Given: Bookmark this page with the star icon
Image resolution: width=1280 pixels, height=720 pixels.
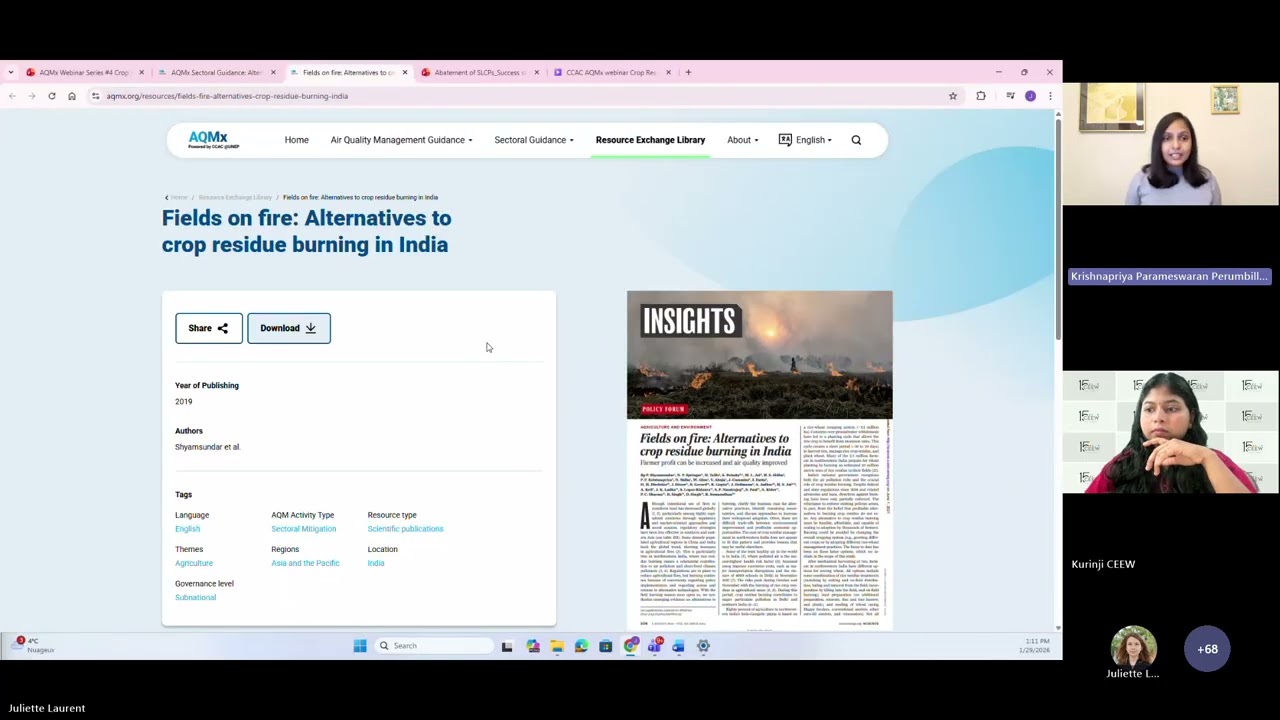Looking at the screenshot, I should [x=953, y=96].
